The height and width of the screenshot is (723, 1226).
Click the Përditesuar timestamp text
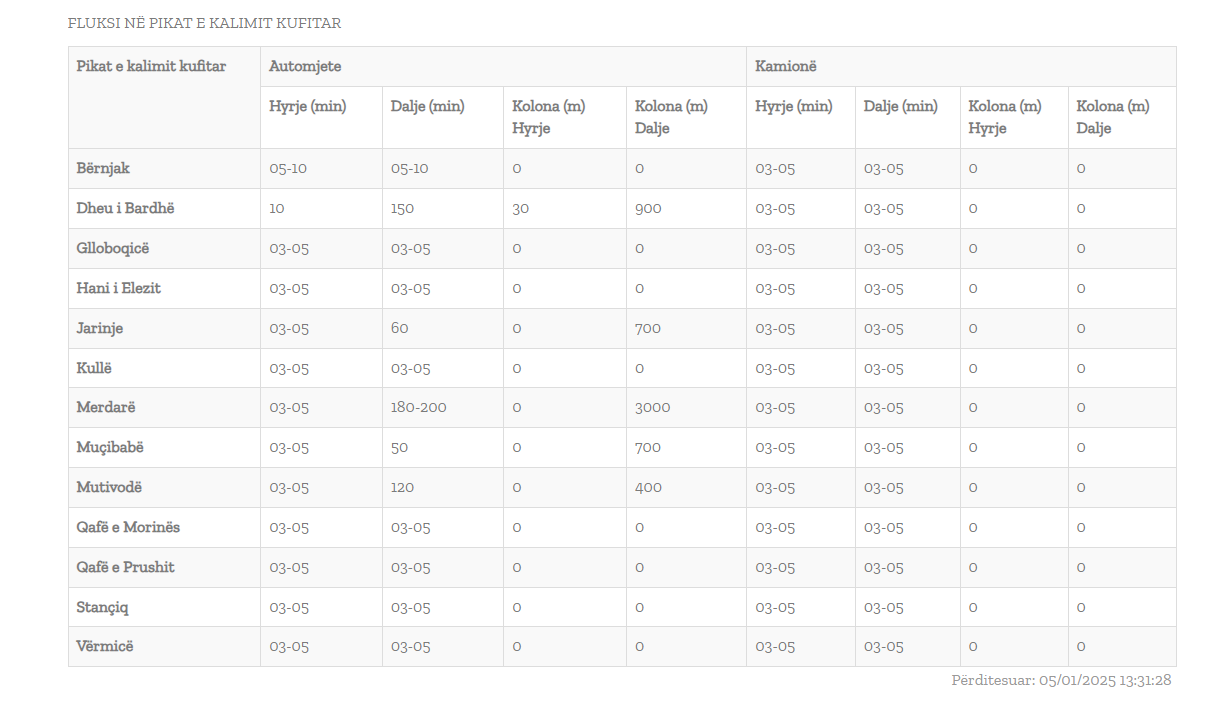click(1061, 680)
